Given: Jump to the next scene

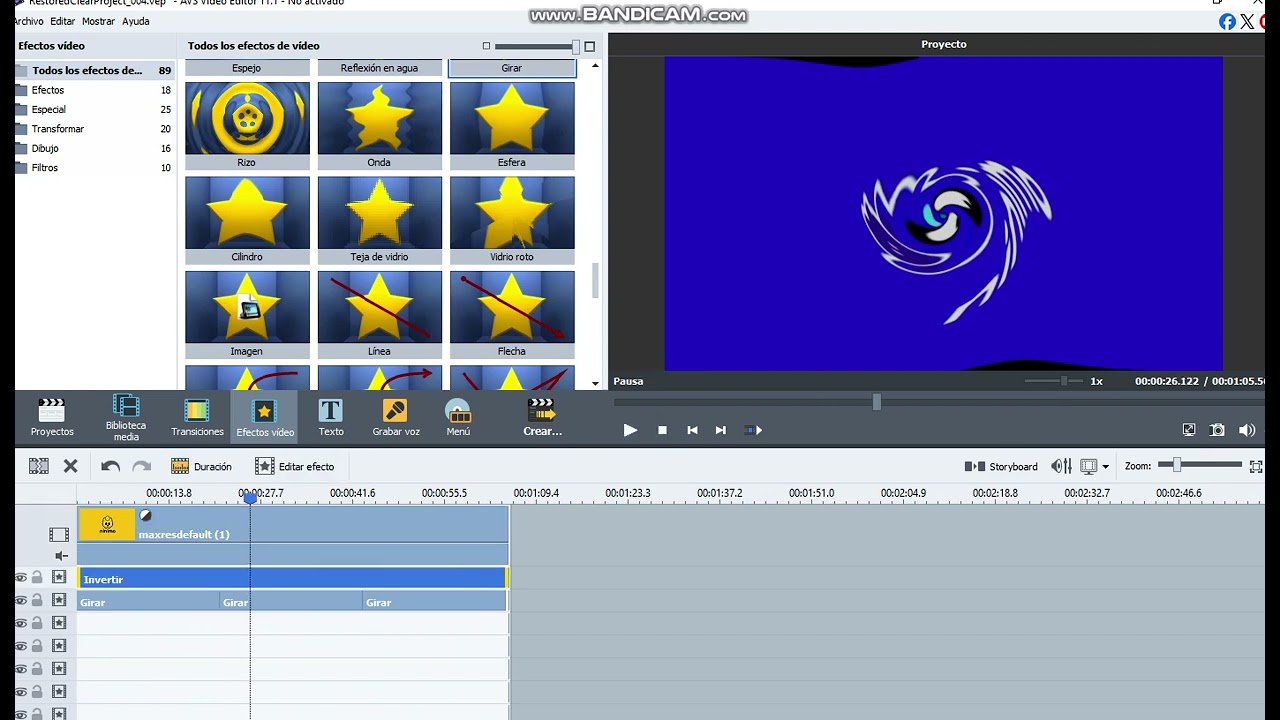Looking at the screenshot, I should (x=753, y=430).
